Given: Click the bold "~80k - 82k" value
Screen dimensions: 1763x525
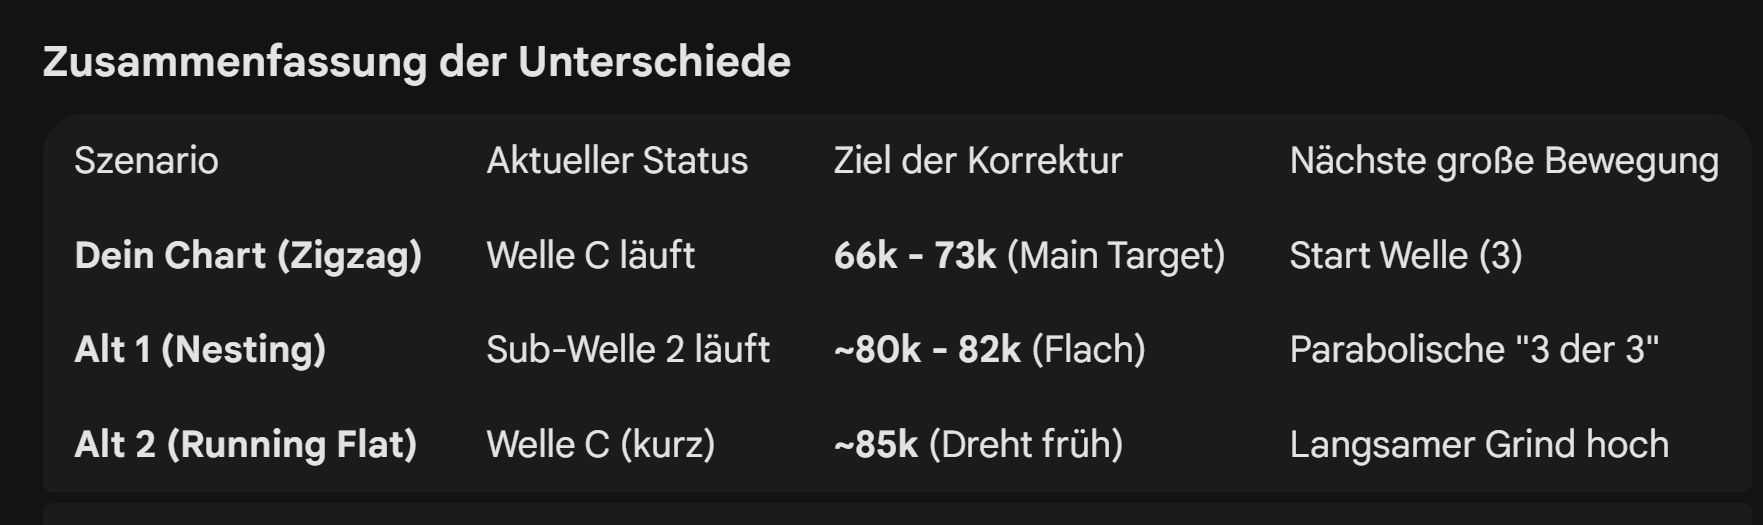Looking at the screenshot, I should tap(927, 350).
